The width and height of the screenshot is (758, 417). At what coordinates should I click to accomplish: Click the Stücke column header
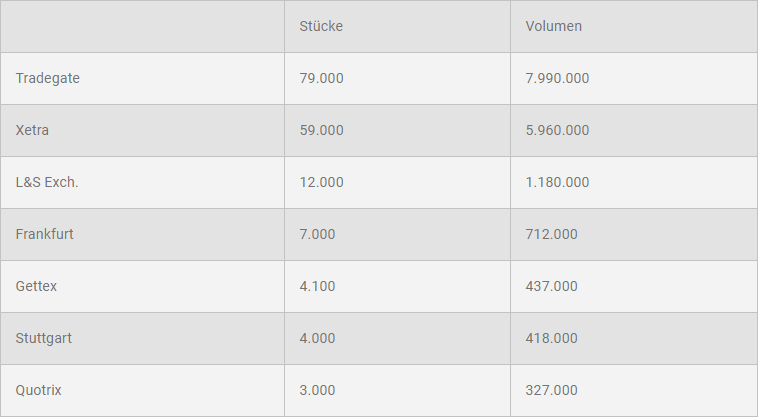click(321, 26)
